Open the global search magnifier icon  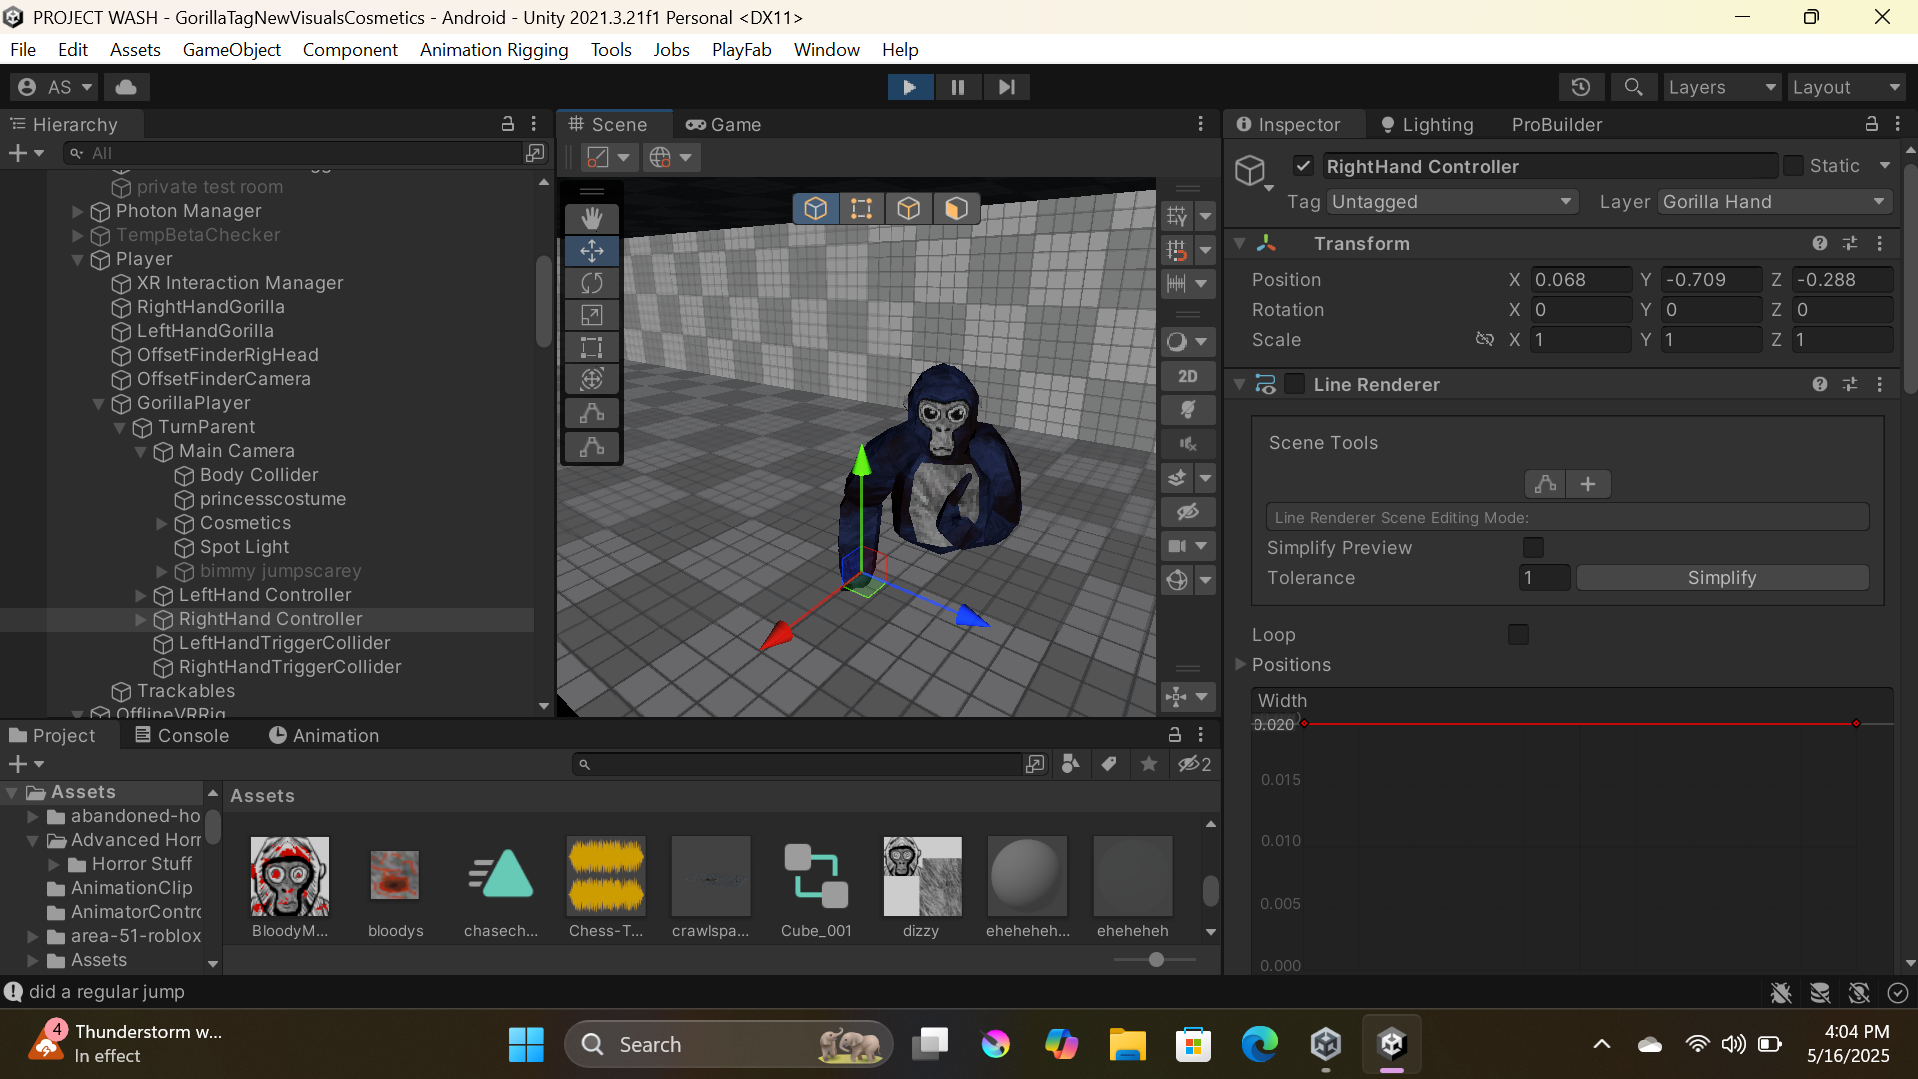(1633, 87)
